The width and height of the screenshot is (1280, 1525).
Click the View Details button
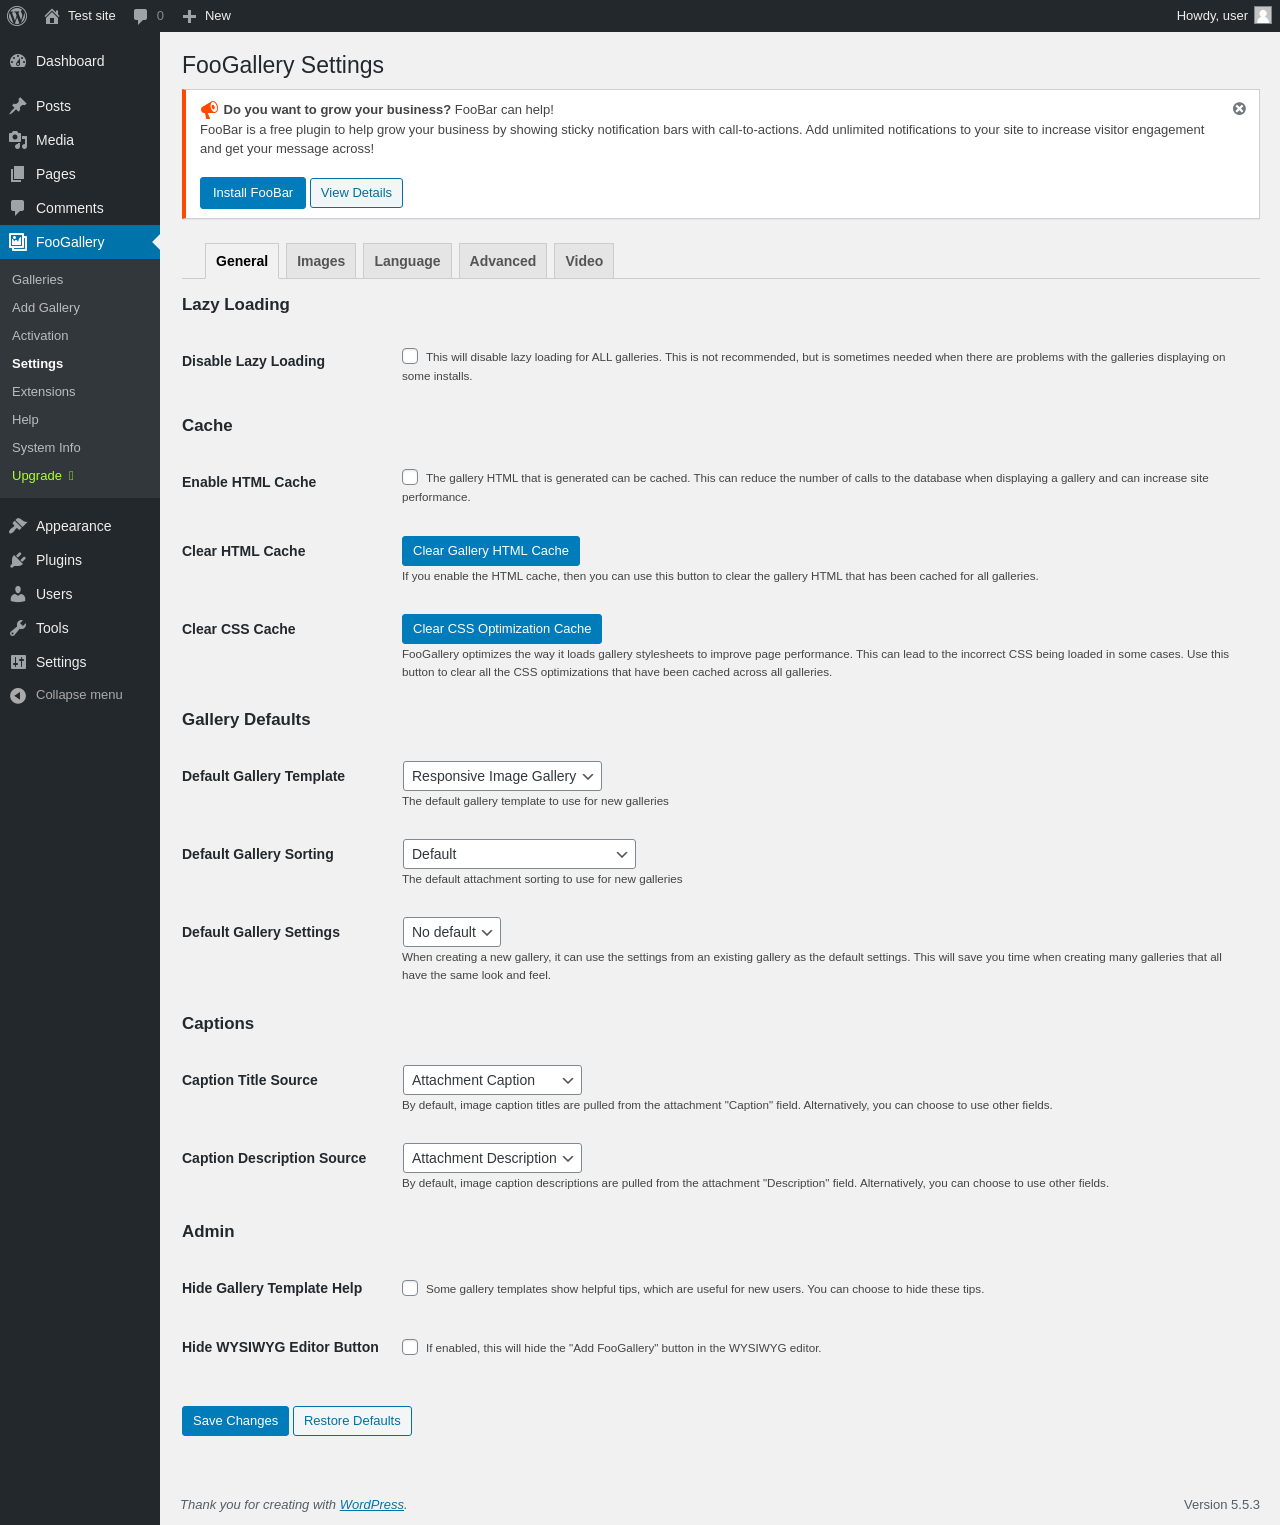pos(356,193)
